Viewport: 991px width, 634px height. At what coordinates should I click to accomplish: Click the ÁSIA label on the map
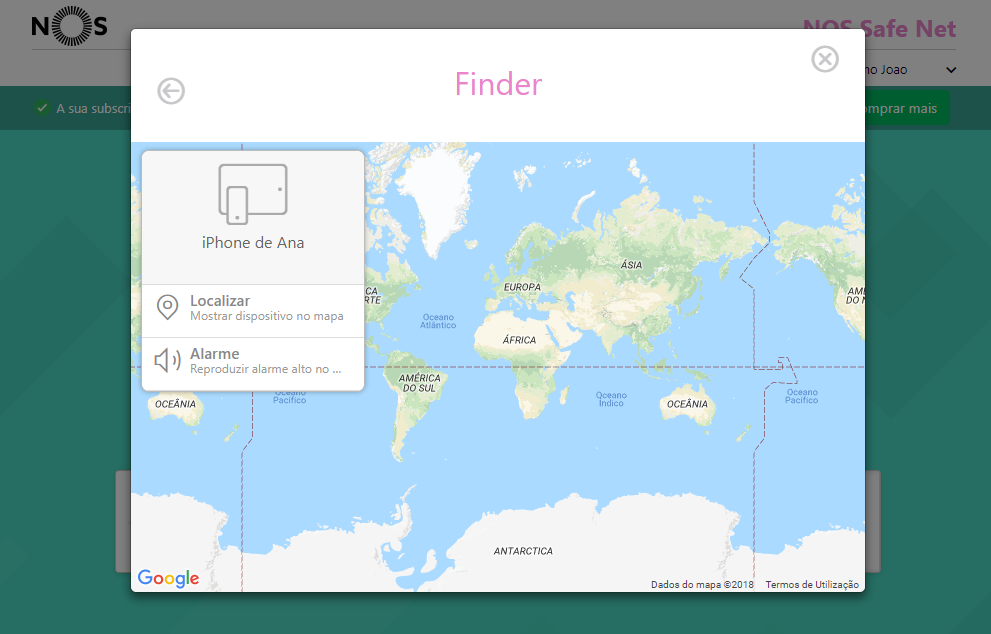[x=631, y=265]
